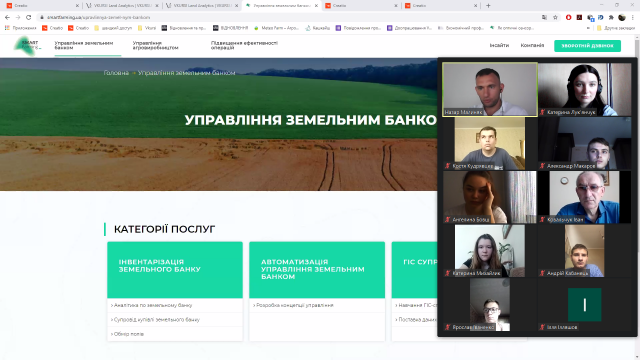640x360 pixels.
Task: Open 'Управління земельним банком' nav menu
Action: [84, 45]
